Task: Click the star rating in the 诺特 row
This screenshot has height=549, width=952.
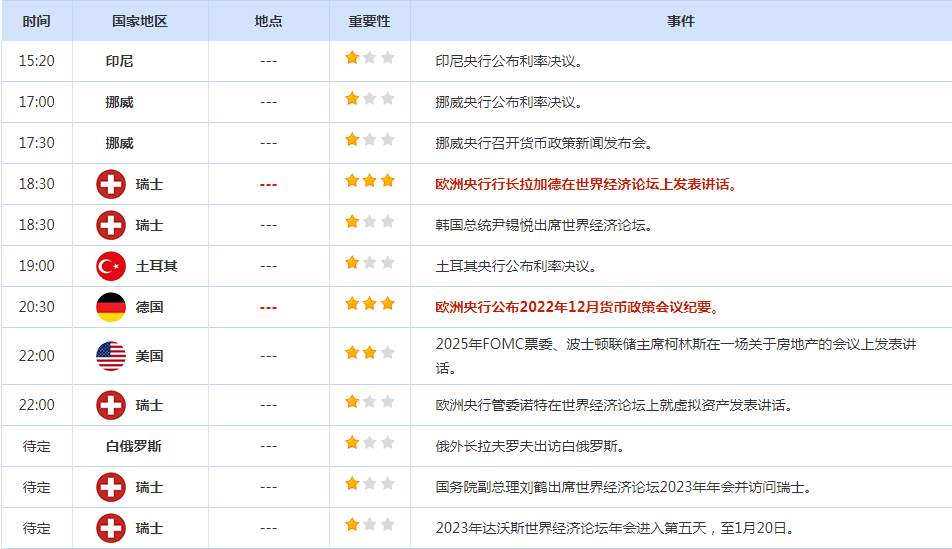Action: (370, 401)
